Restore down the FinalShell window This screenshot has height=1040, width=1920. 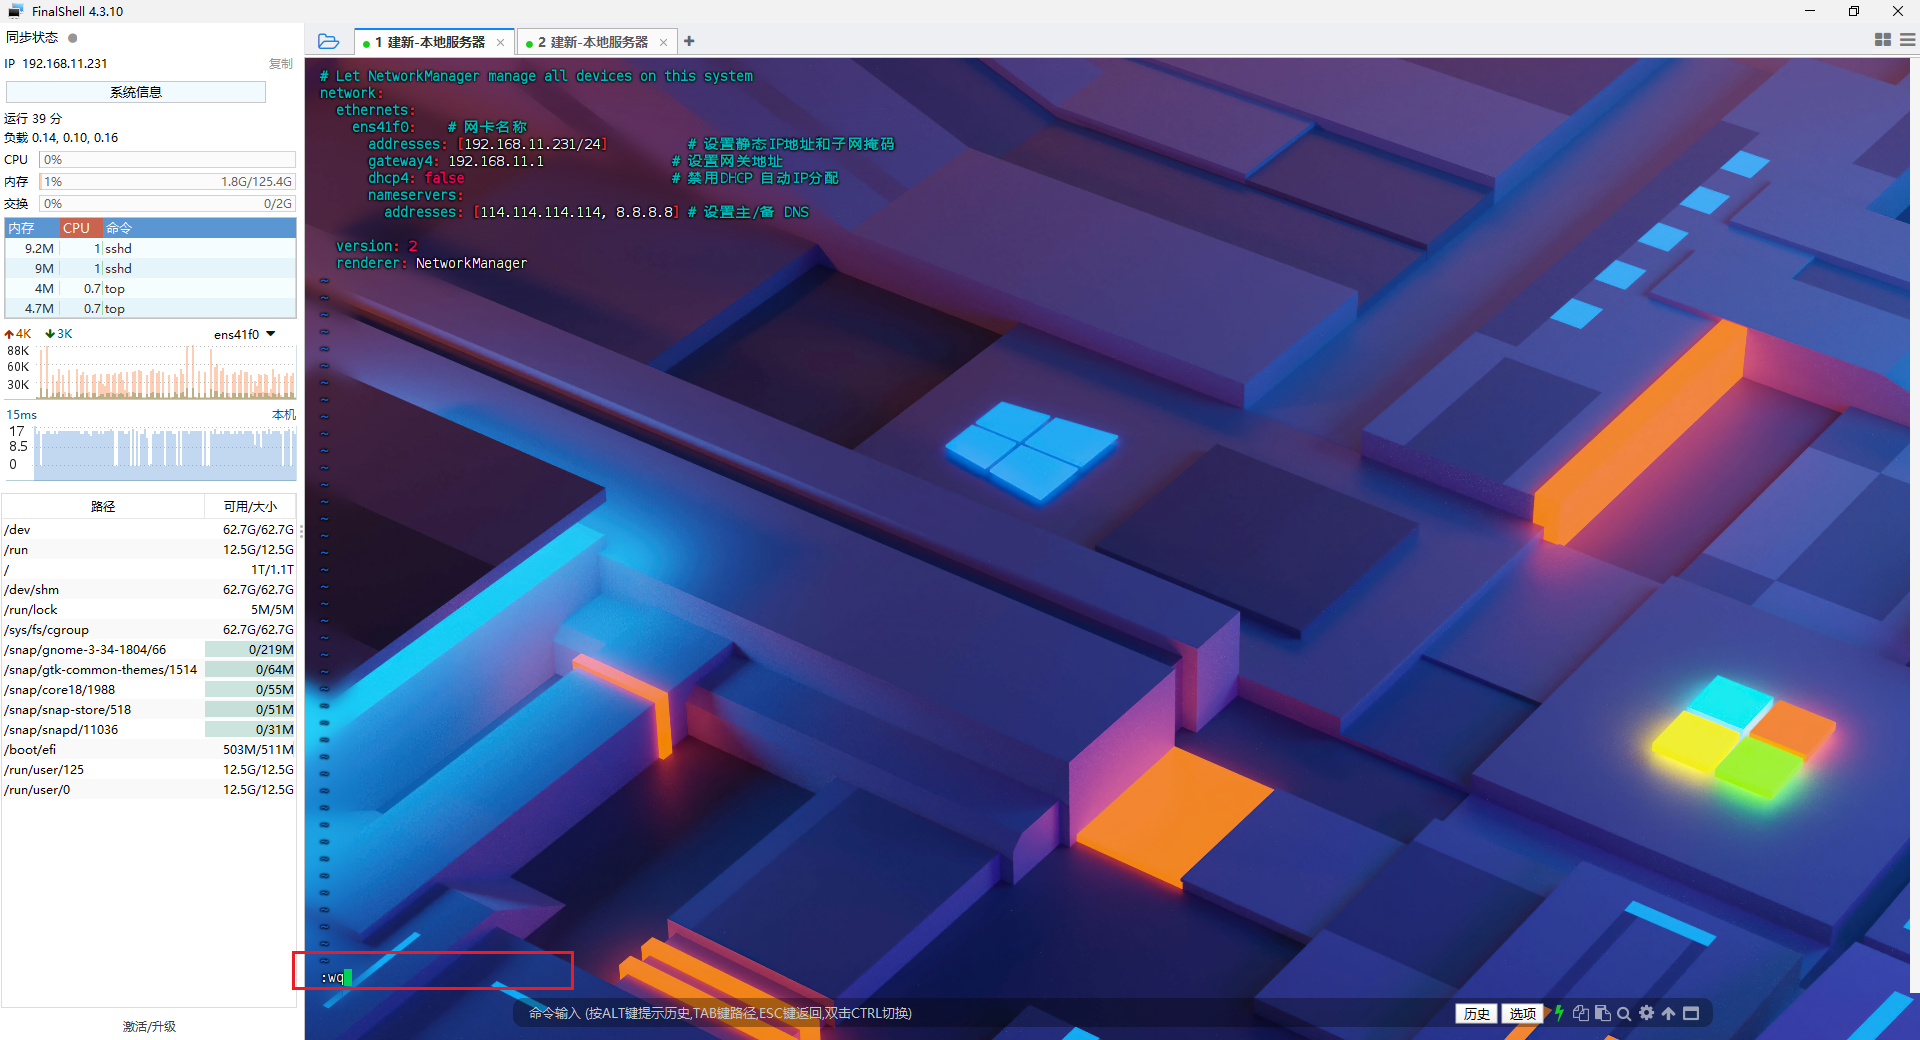coord(1854,11)
